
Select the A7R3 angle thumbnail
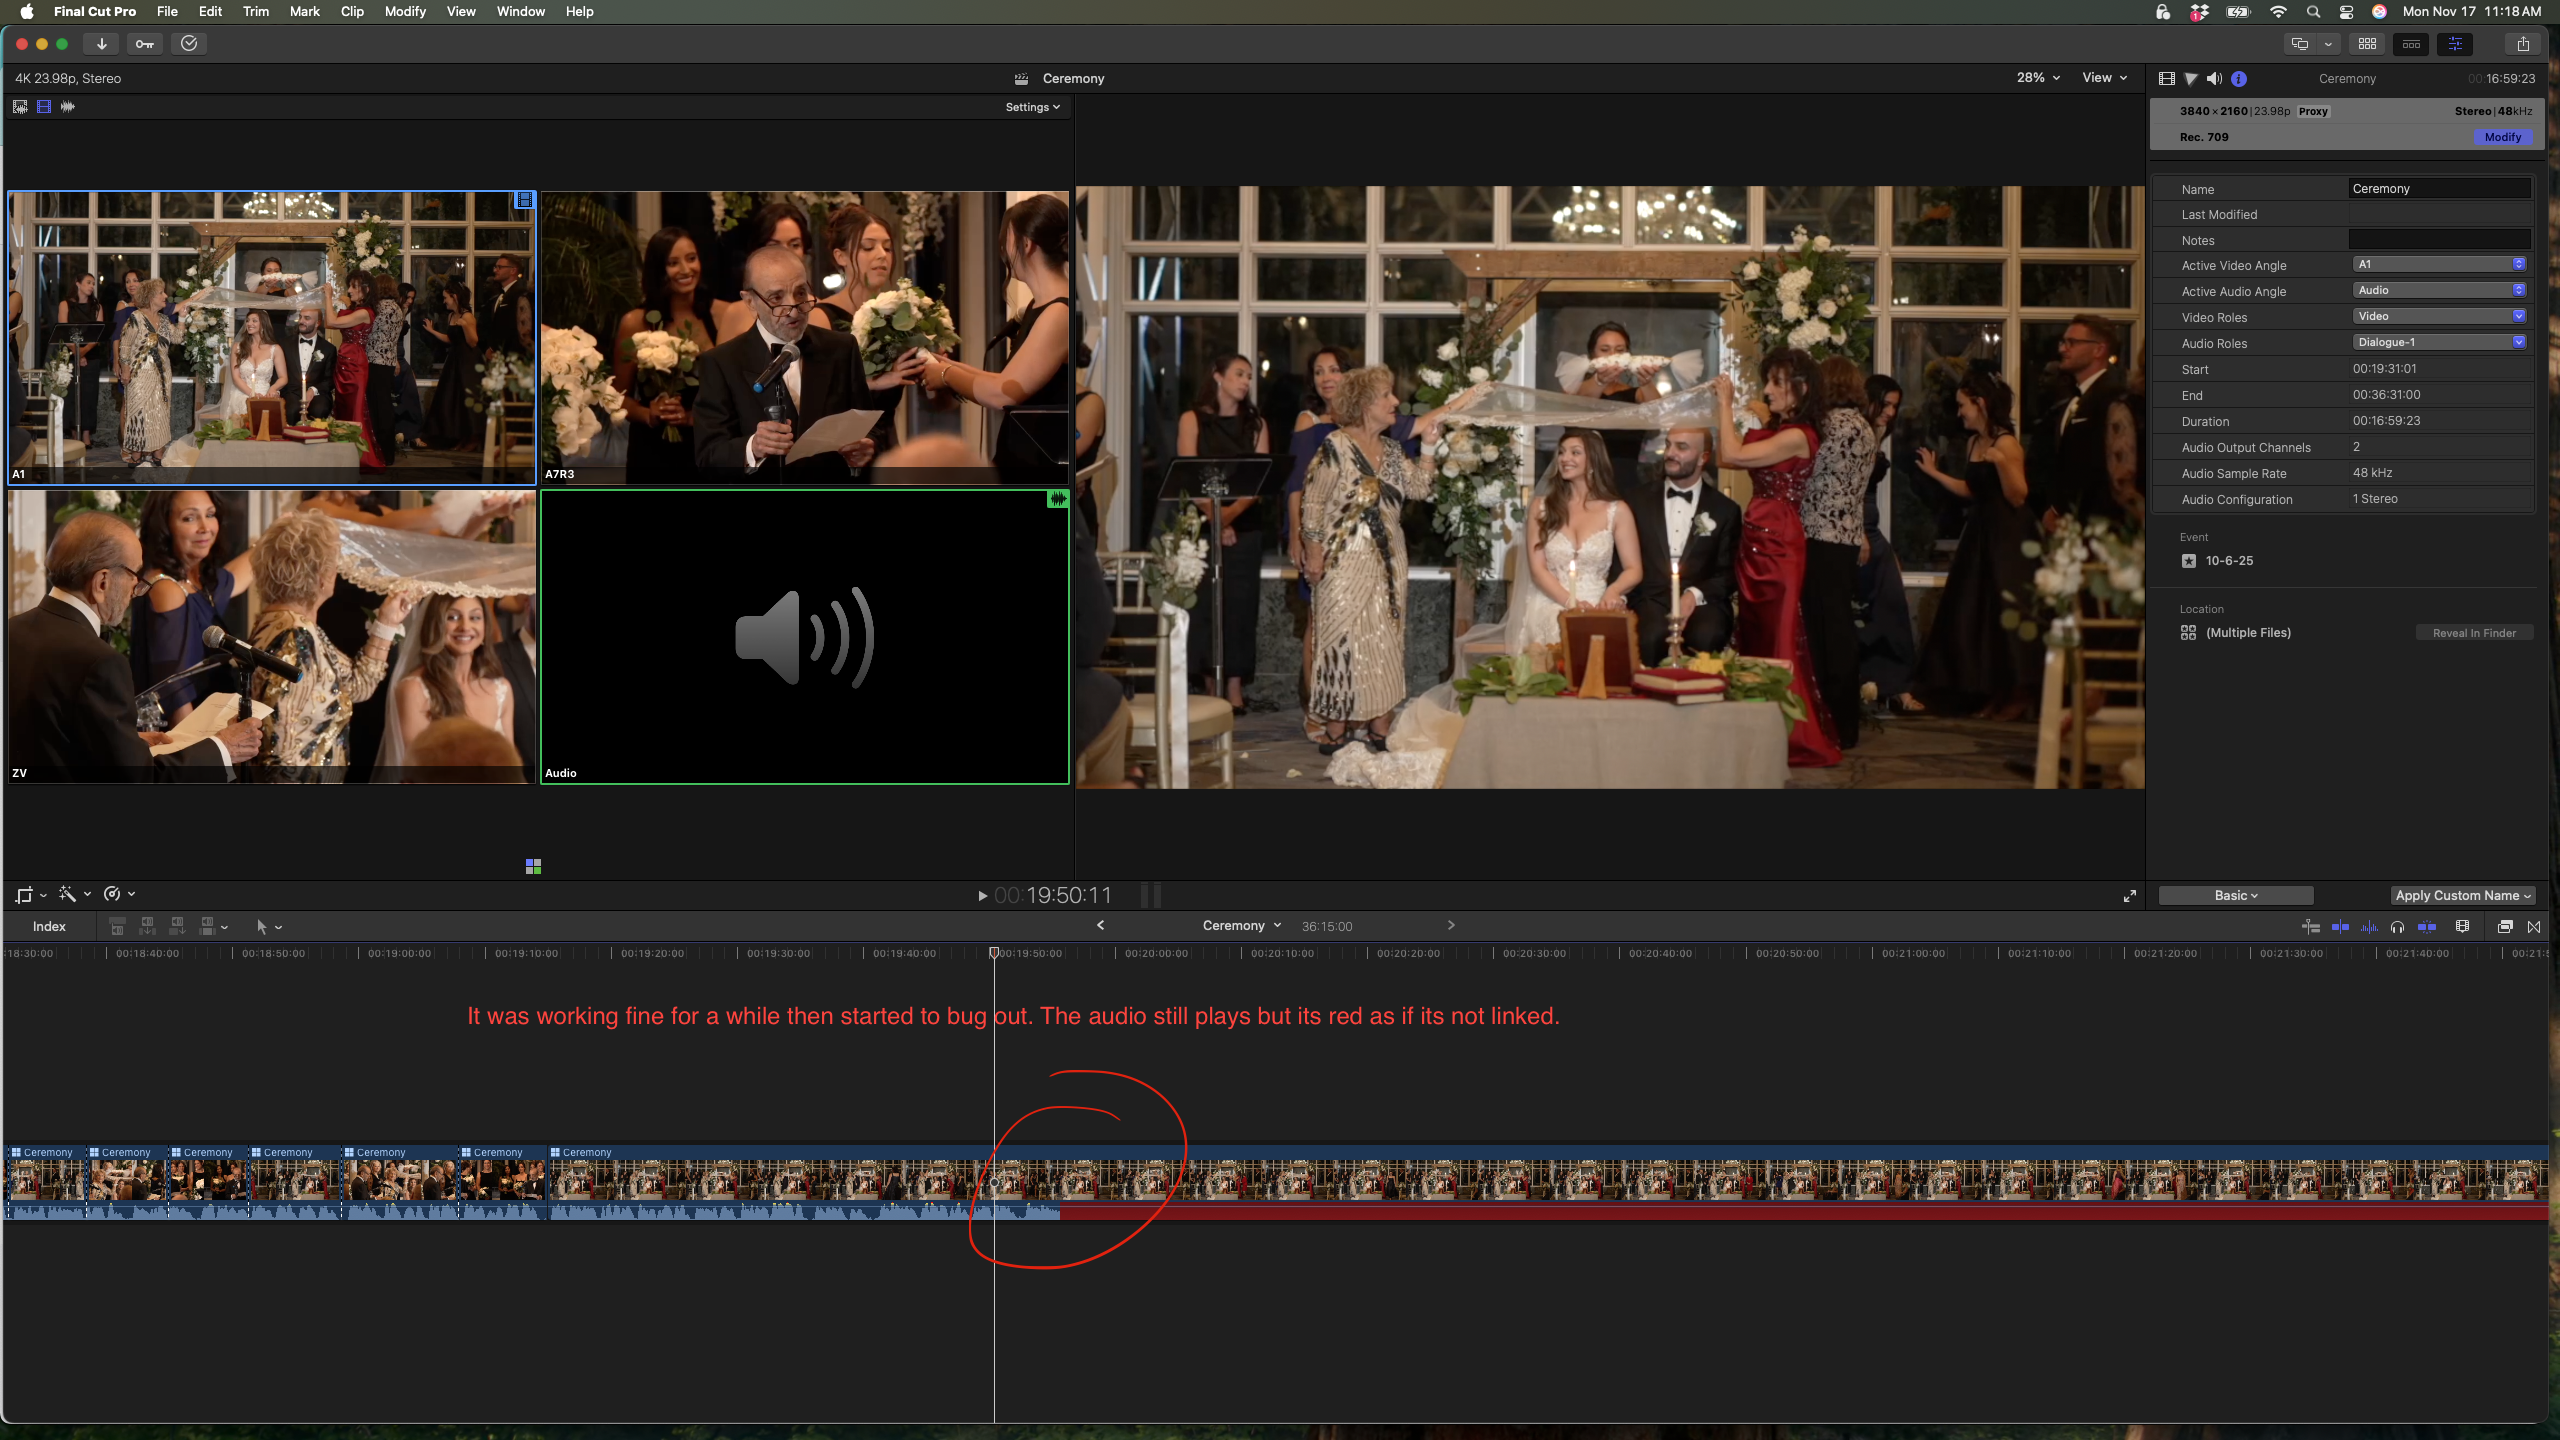[x=804, y=338]
